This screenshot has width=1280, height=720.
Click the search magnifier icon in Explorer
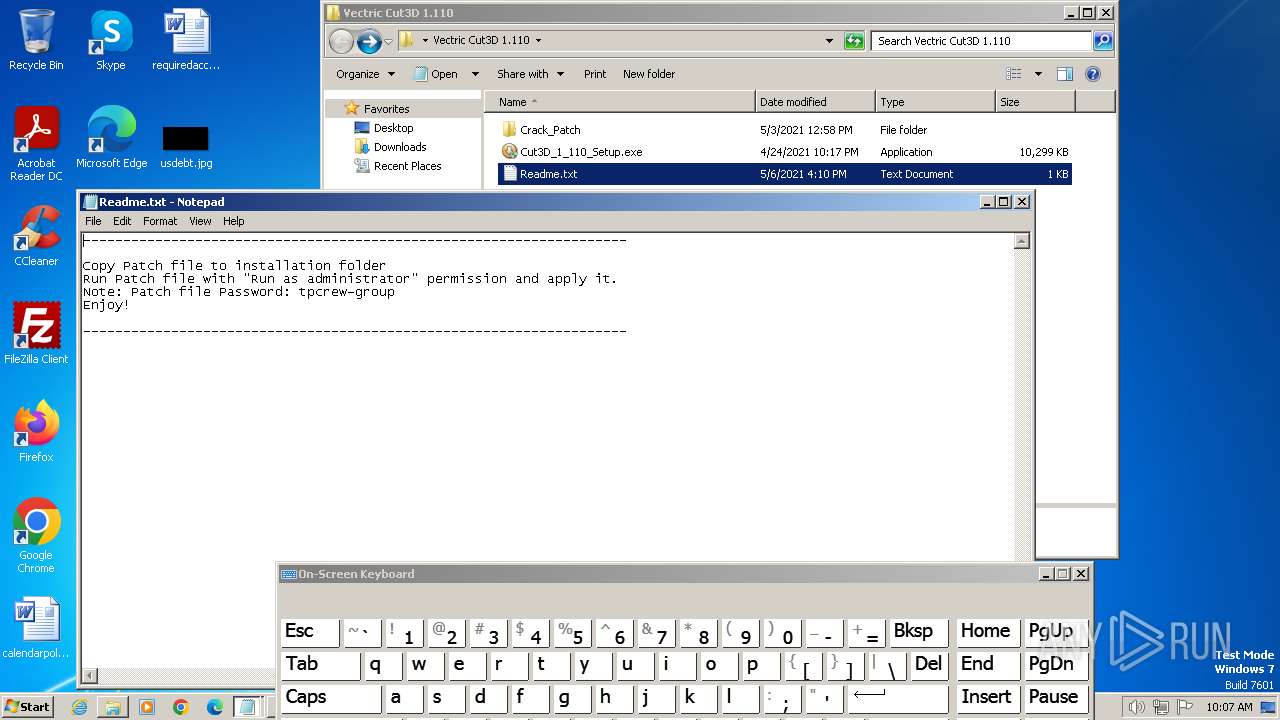1103,41
